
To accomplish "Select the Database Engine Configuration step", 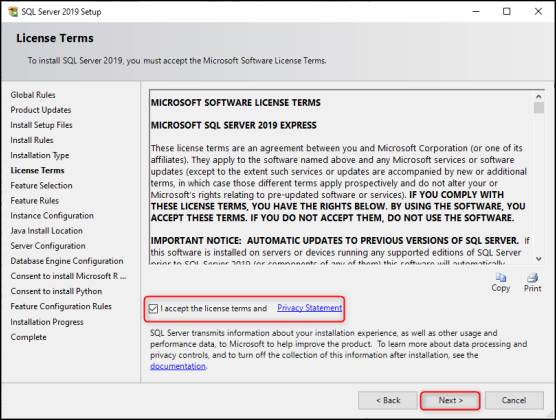I will (x=67, y=261).
